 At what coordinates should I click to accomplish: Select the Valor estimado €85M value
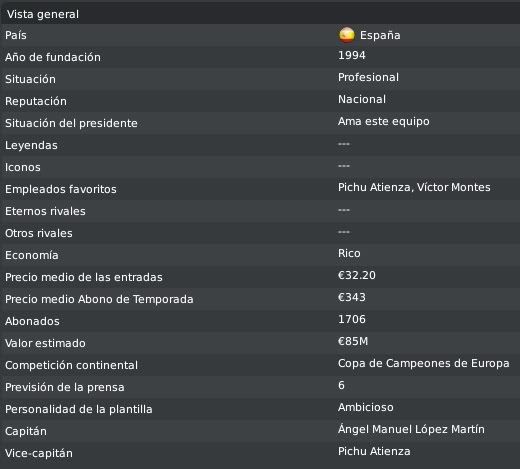point(353,341)
